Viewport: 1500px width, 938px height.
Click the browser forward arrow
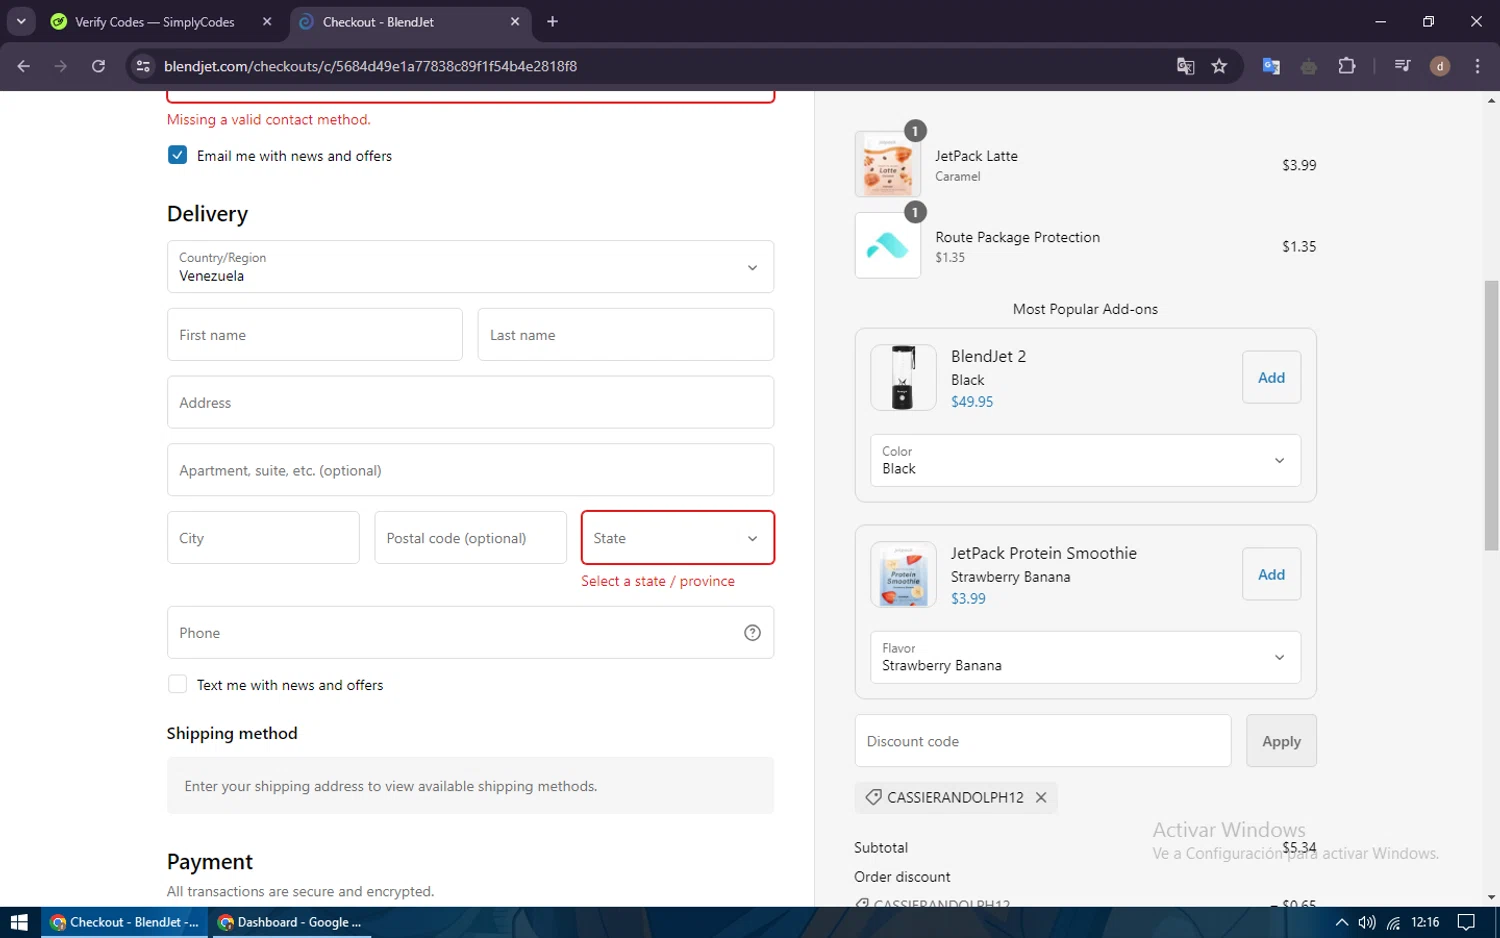point(61,66)
